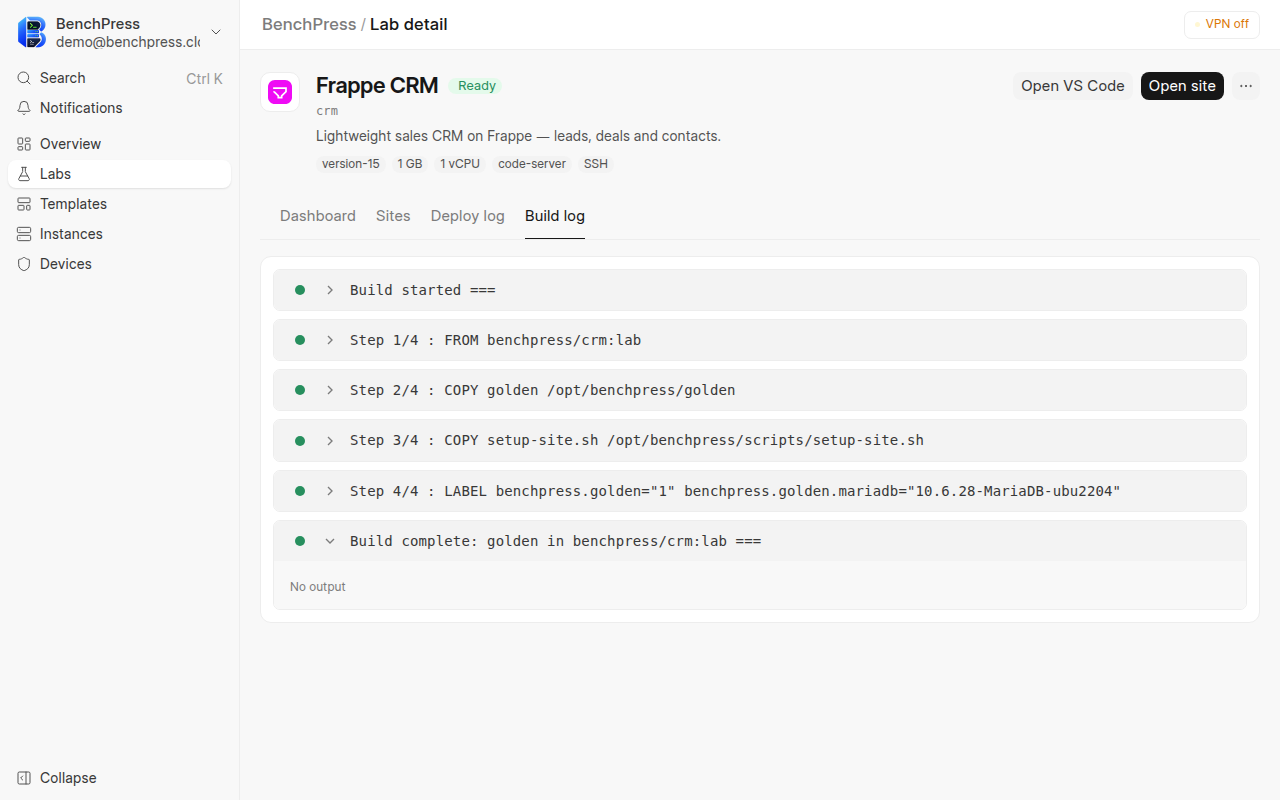Click the Frappe CRM app icon
The image size is (1280, 800).
tap(280, 92)
